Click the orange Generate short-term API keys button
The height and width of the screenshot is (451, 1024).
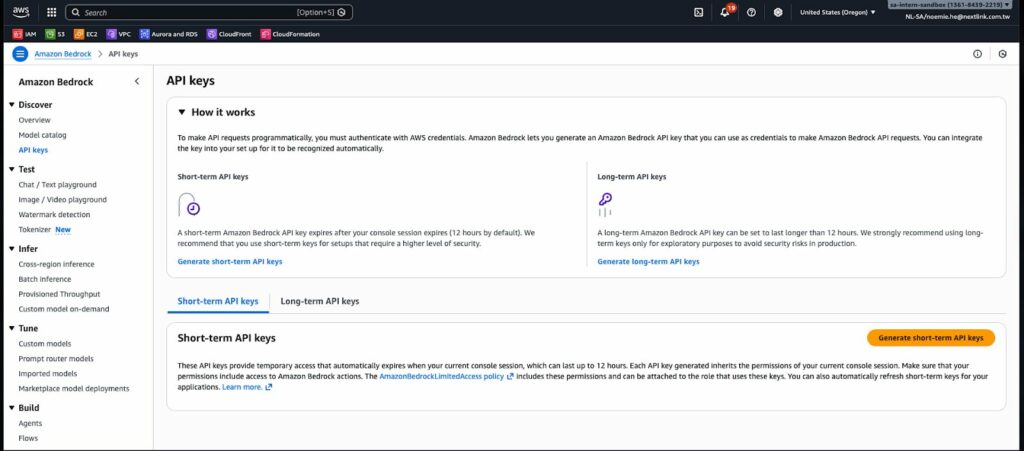[x=931, y=338]
